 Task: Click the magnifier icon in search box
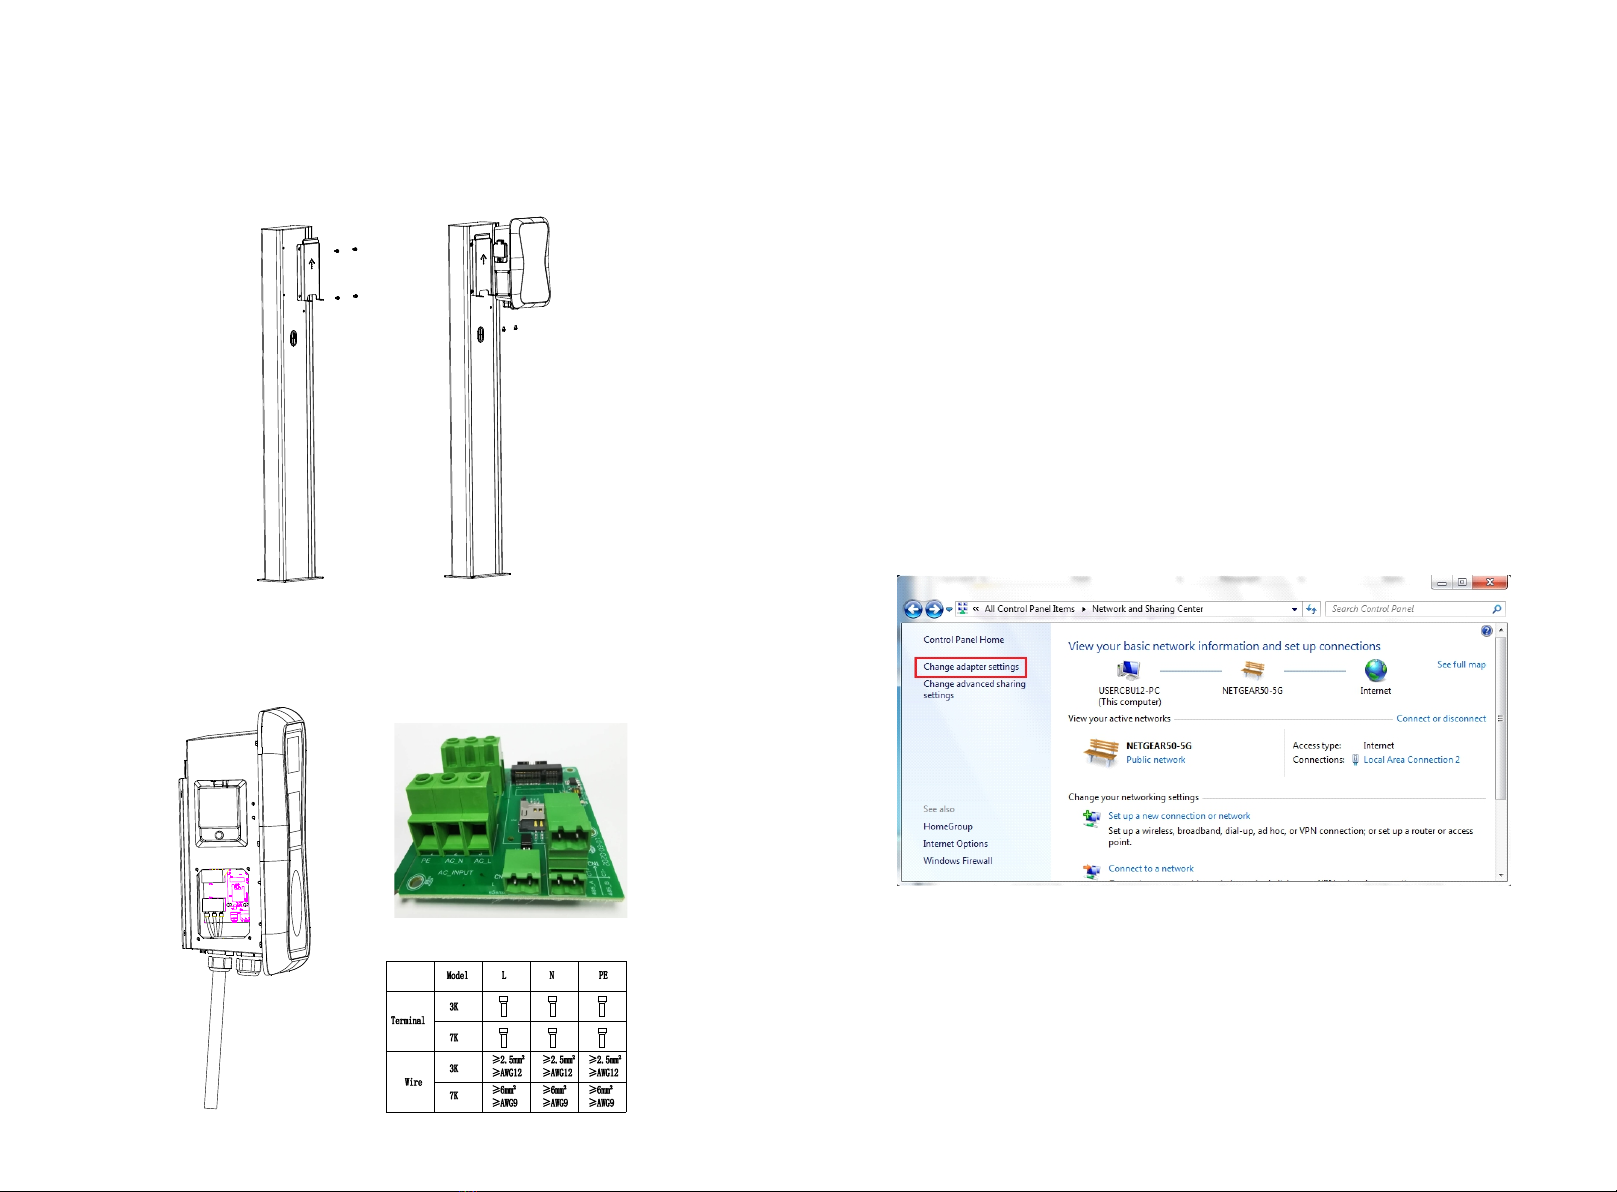point(1497,609)
